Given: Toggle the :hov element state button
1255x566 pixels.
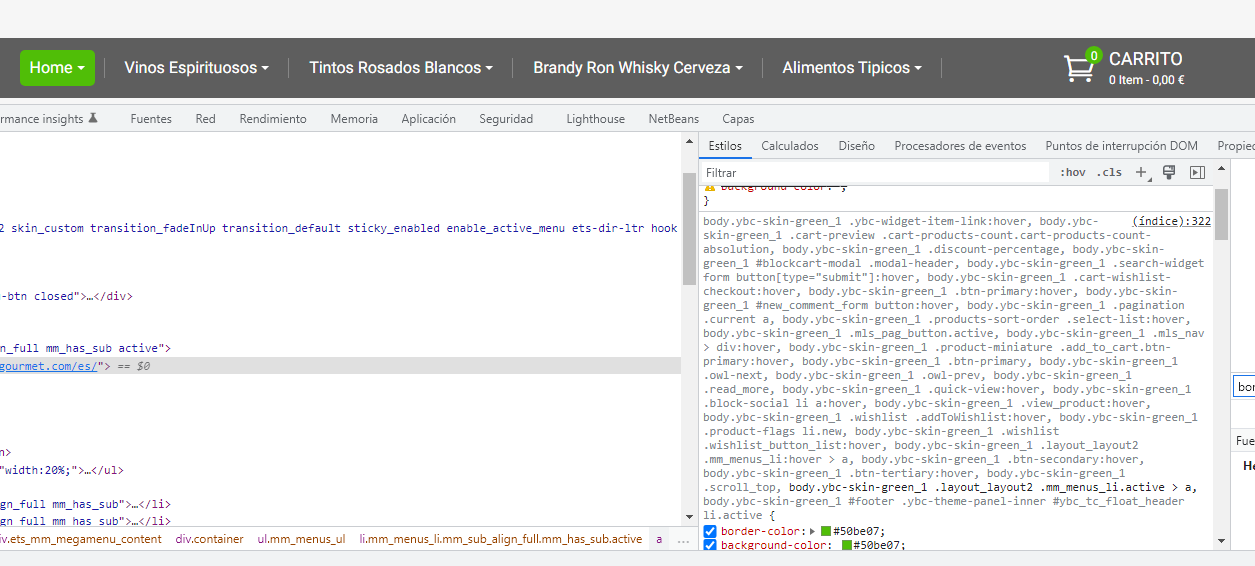Looking at the screenshot, I should pos(1072,173).
